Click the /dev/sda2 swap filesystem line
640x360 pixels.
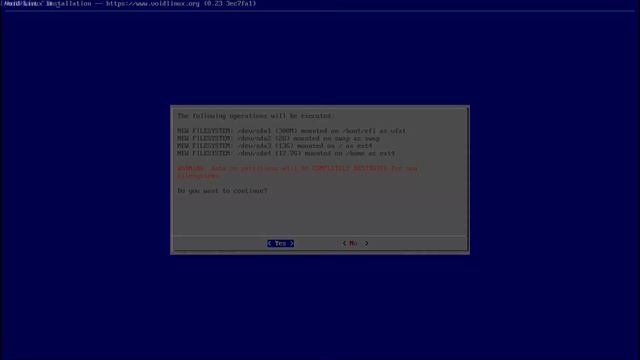[278, 138]
